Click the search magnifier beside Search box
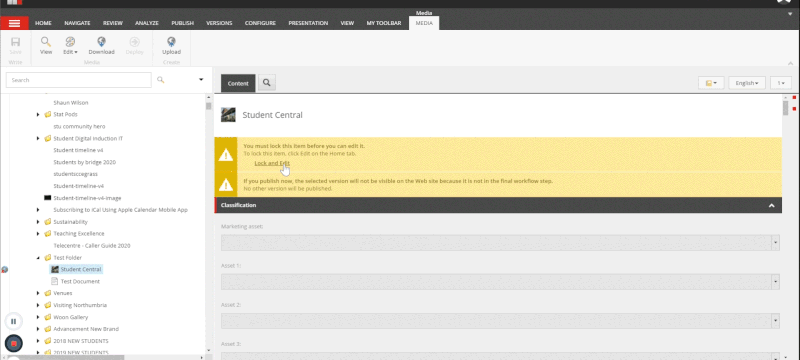Viewport: 800px width, 360px height. click(161, 80)
